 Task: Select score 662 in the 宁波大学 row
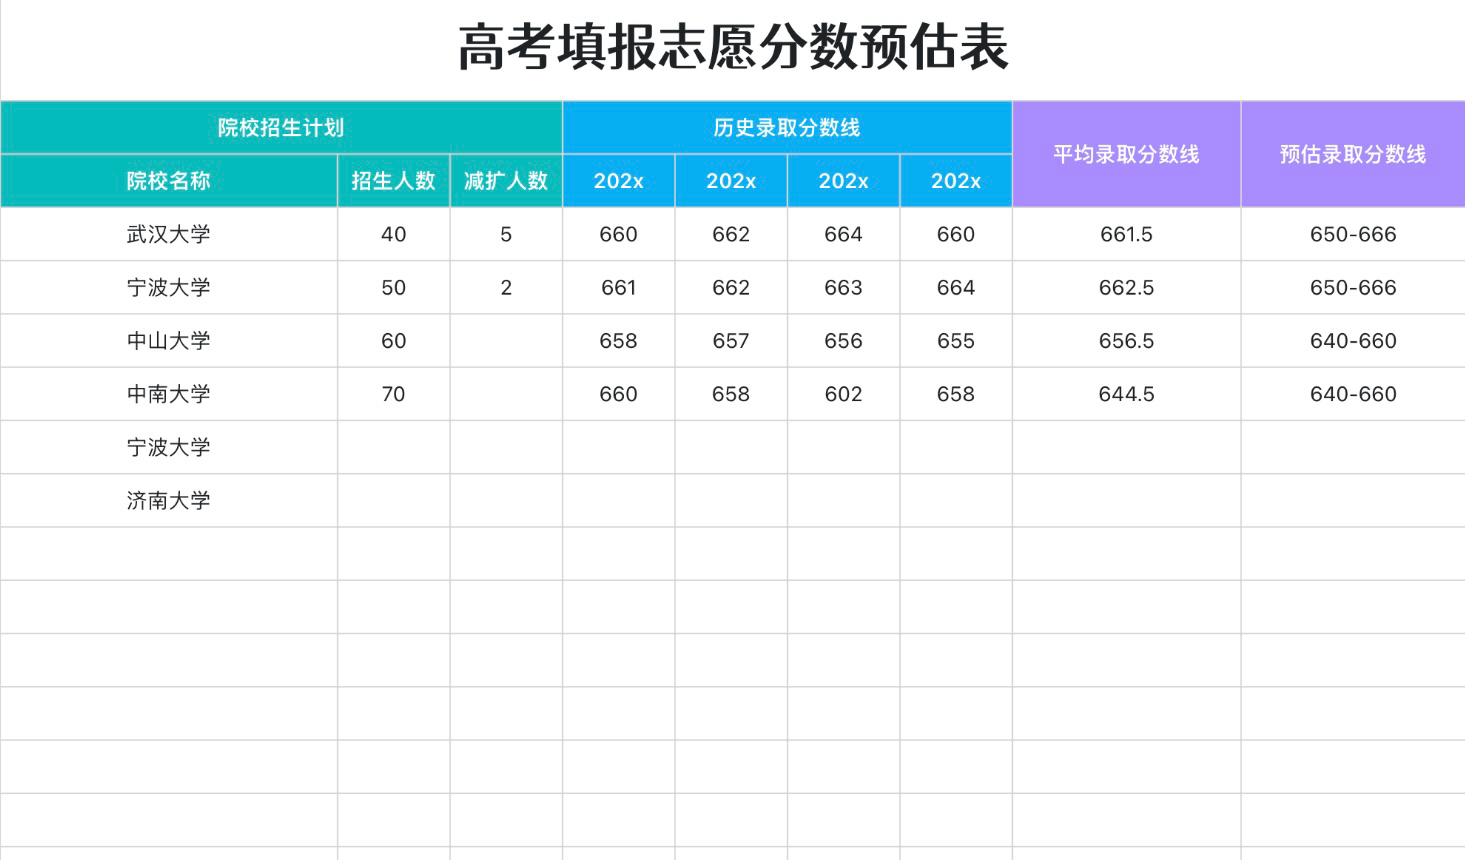coord(731,288)
